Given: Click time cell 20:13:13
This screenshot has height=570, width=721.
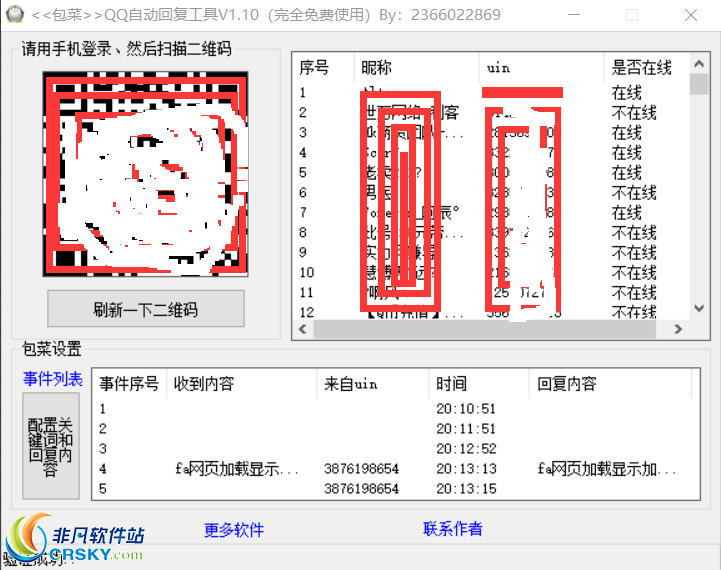Looking at the screenshot, I should [466, 468].
